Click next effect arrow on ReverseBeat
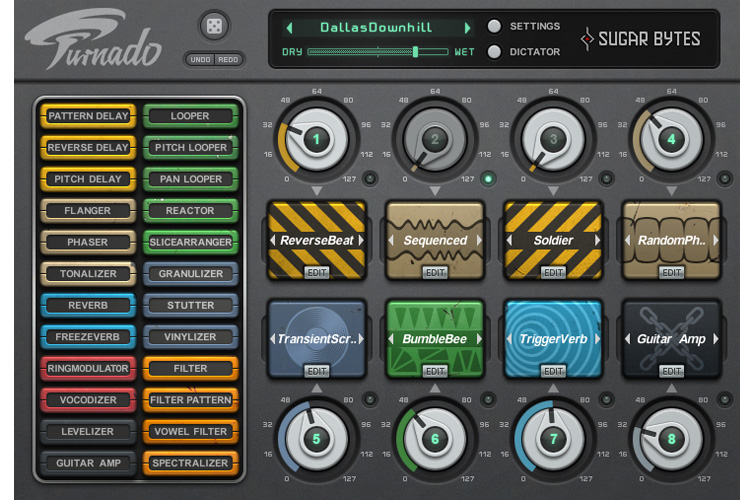The image size is (754, 500). [x=362, y=241]
